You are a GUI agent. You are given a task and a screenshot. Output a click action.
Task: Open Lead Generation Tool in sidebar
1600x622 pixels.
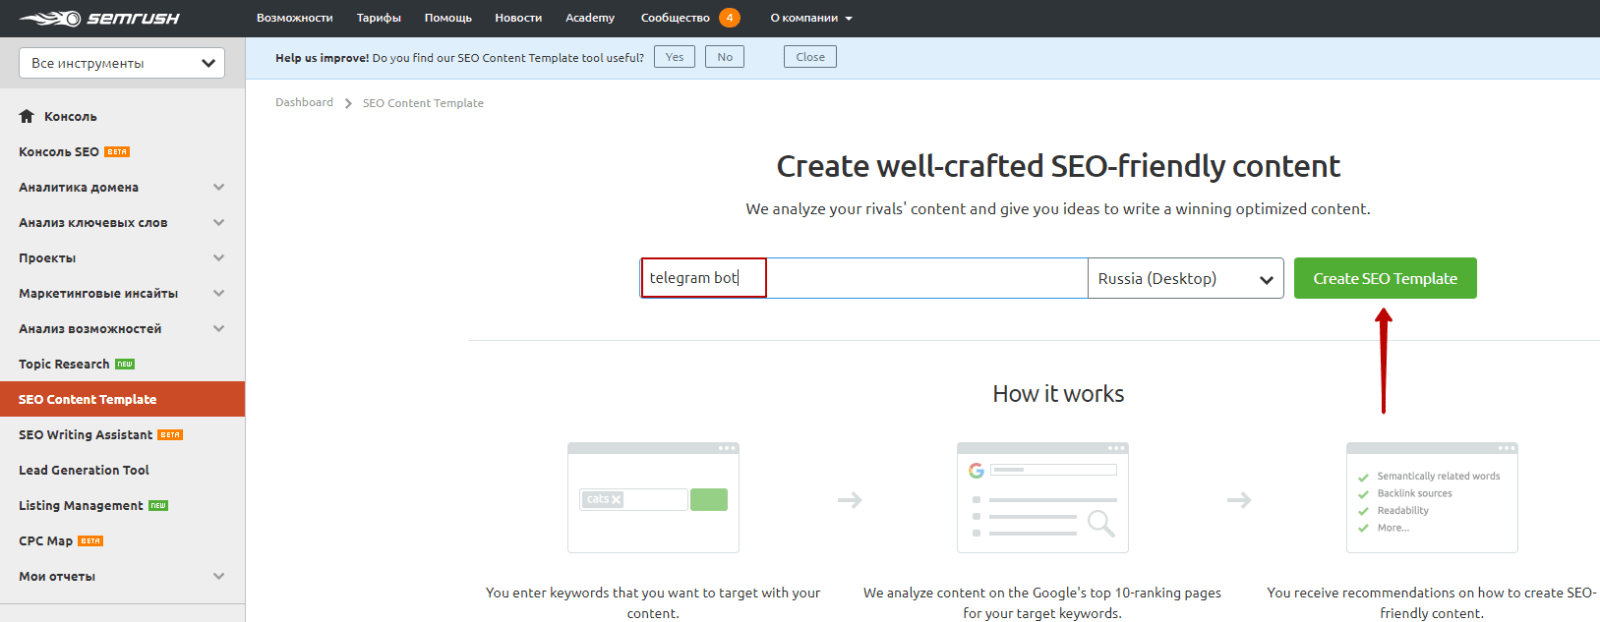(x=84, y=470)
